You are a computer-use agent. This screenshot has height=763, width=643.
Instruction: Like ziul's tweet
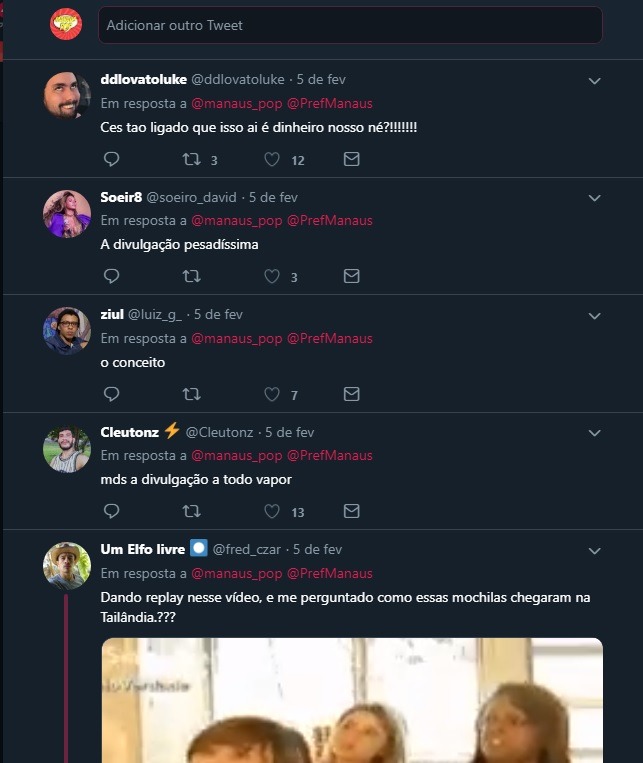271,394
